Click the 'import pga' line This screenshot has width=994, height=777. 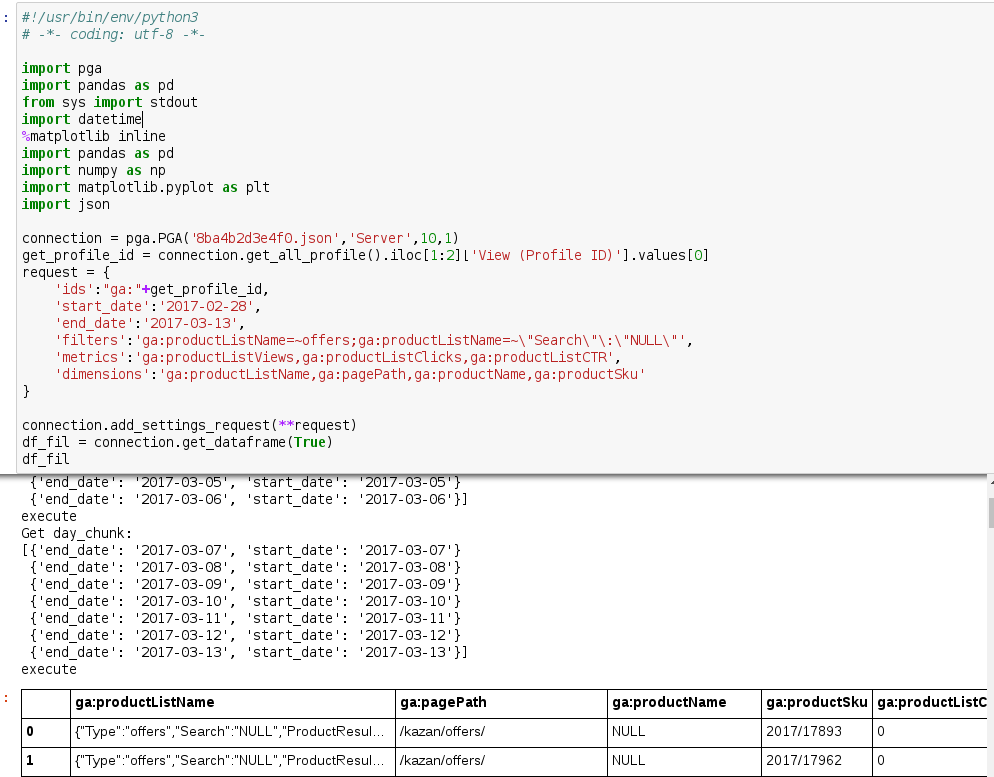(61, 68)
